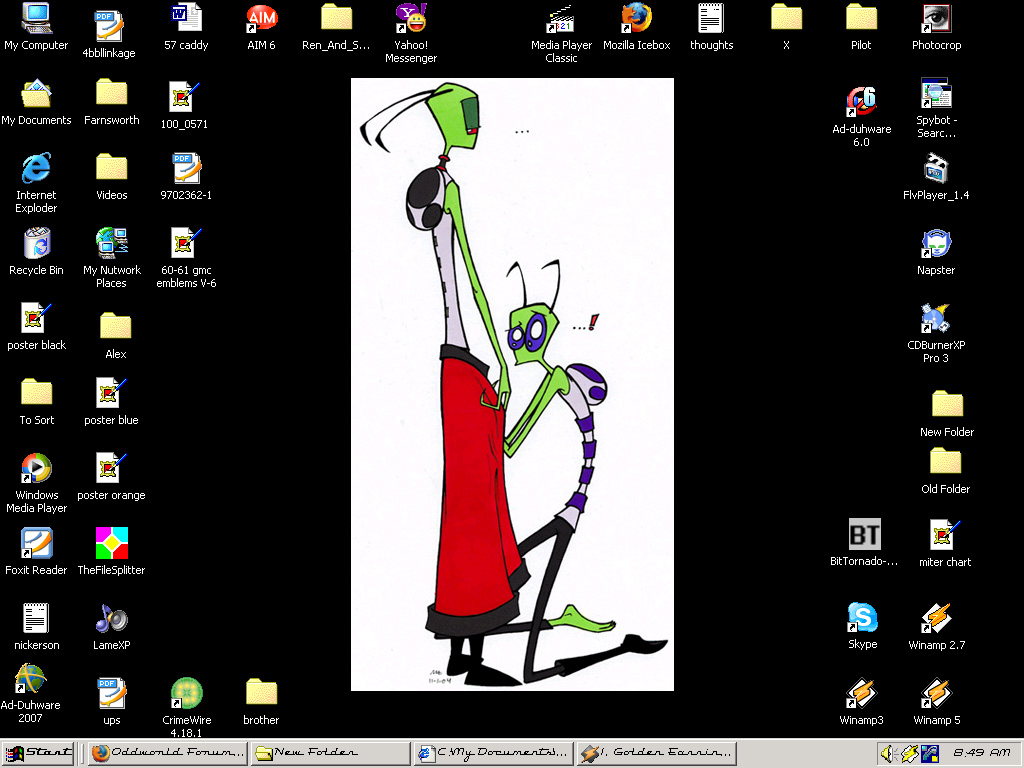The image size is (1024, 768).
Task: Open the Mozilla Icebox browser icon
Action: coord(636,19)
